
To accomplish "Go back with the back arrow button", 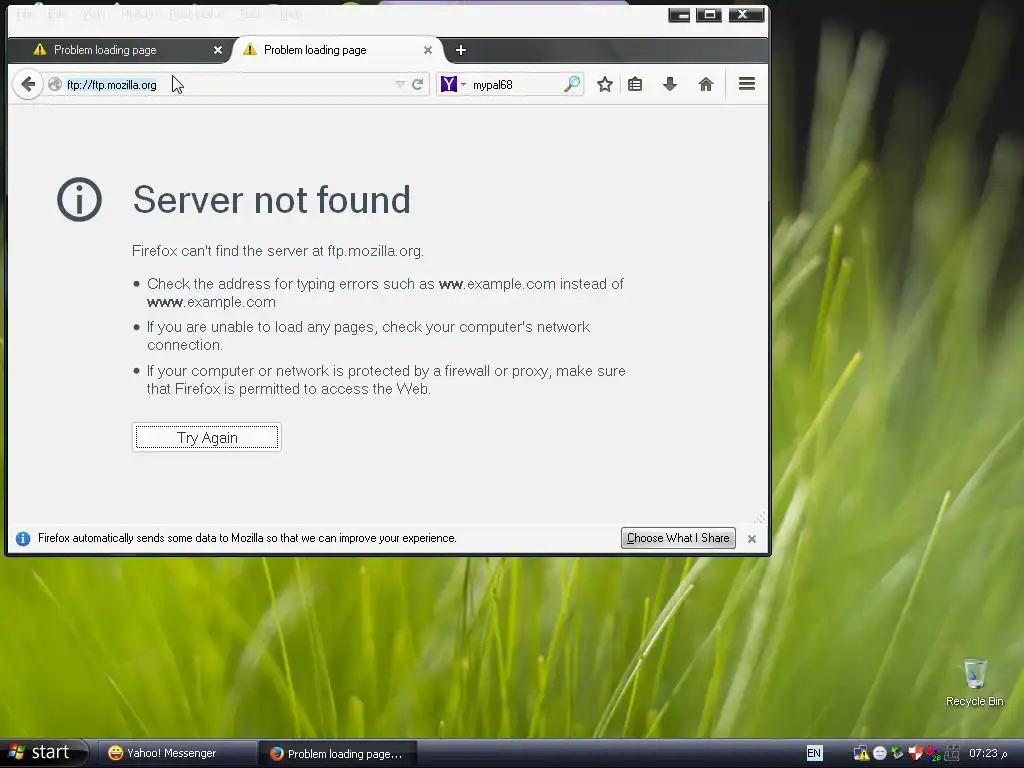I will click(x=27, y=84).
